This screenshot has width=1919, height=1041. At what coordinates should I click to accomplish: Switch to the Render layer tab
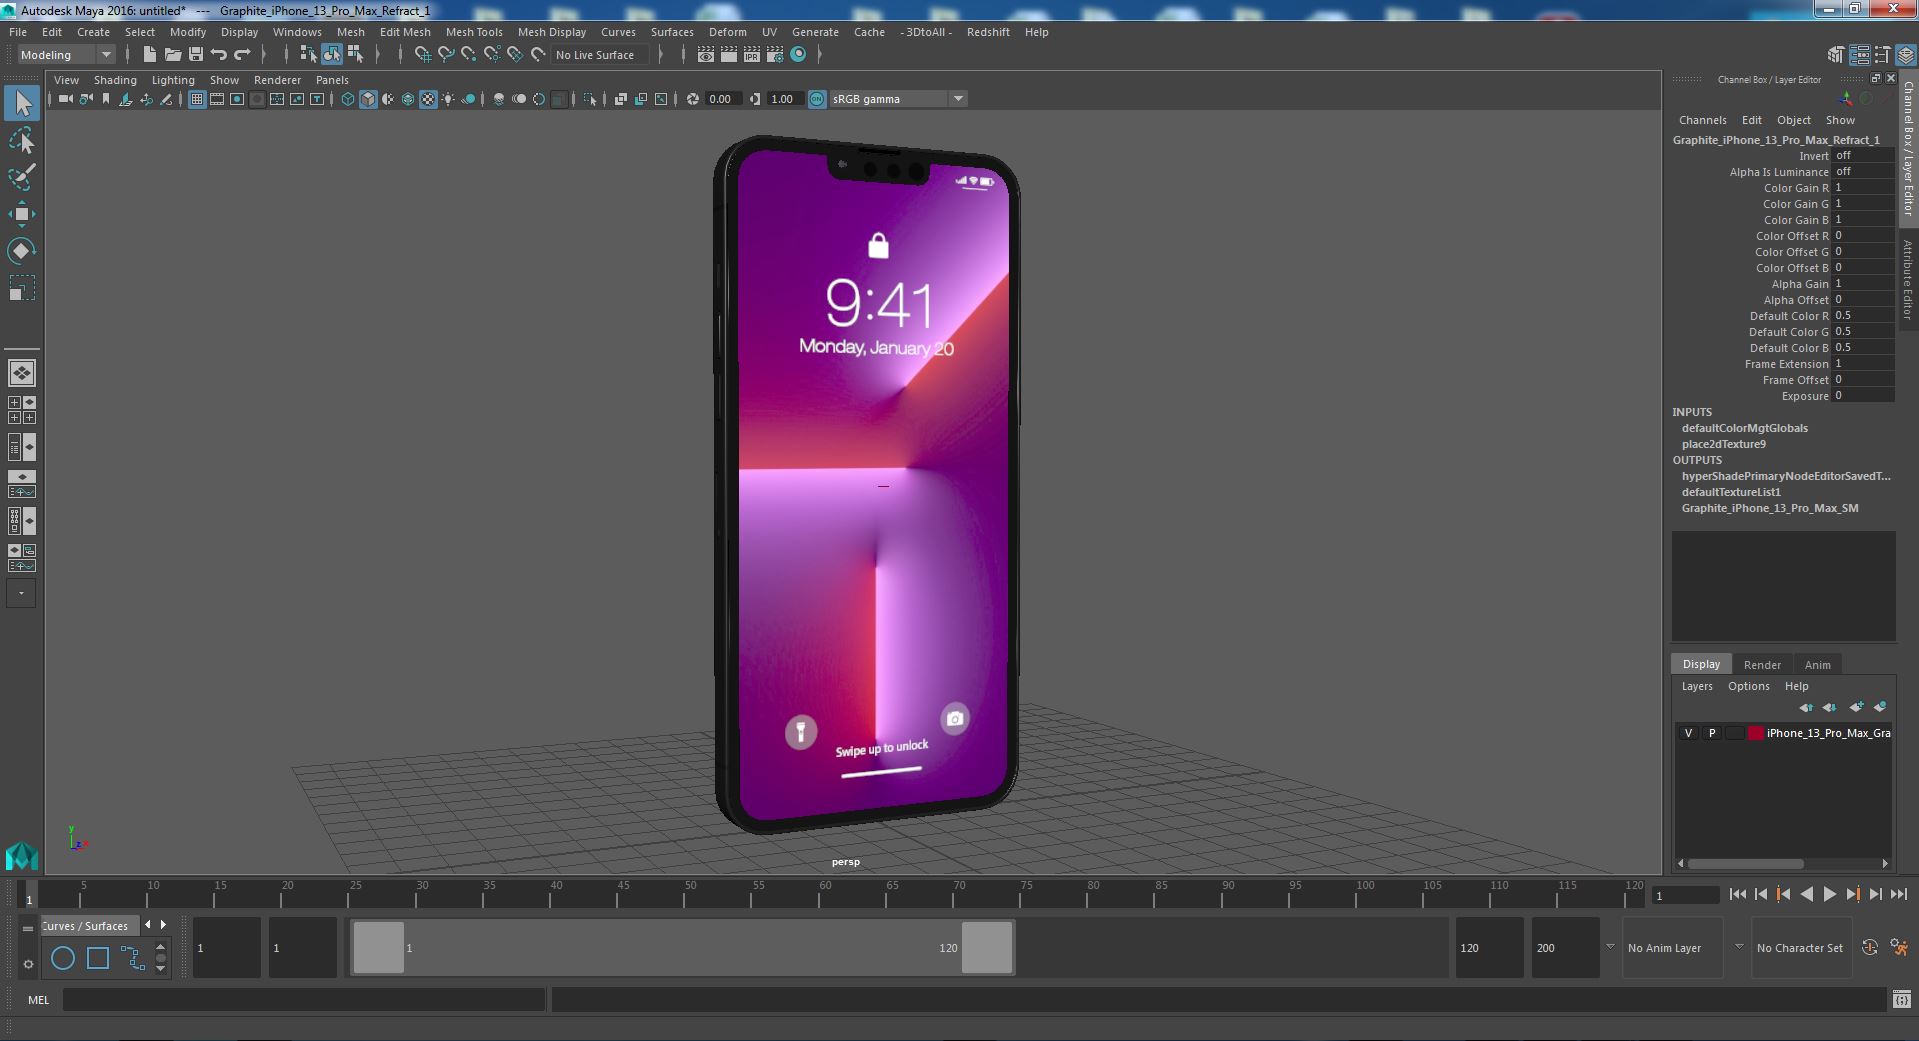click(x=1762, y=665)
